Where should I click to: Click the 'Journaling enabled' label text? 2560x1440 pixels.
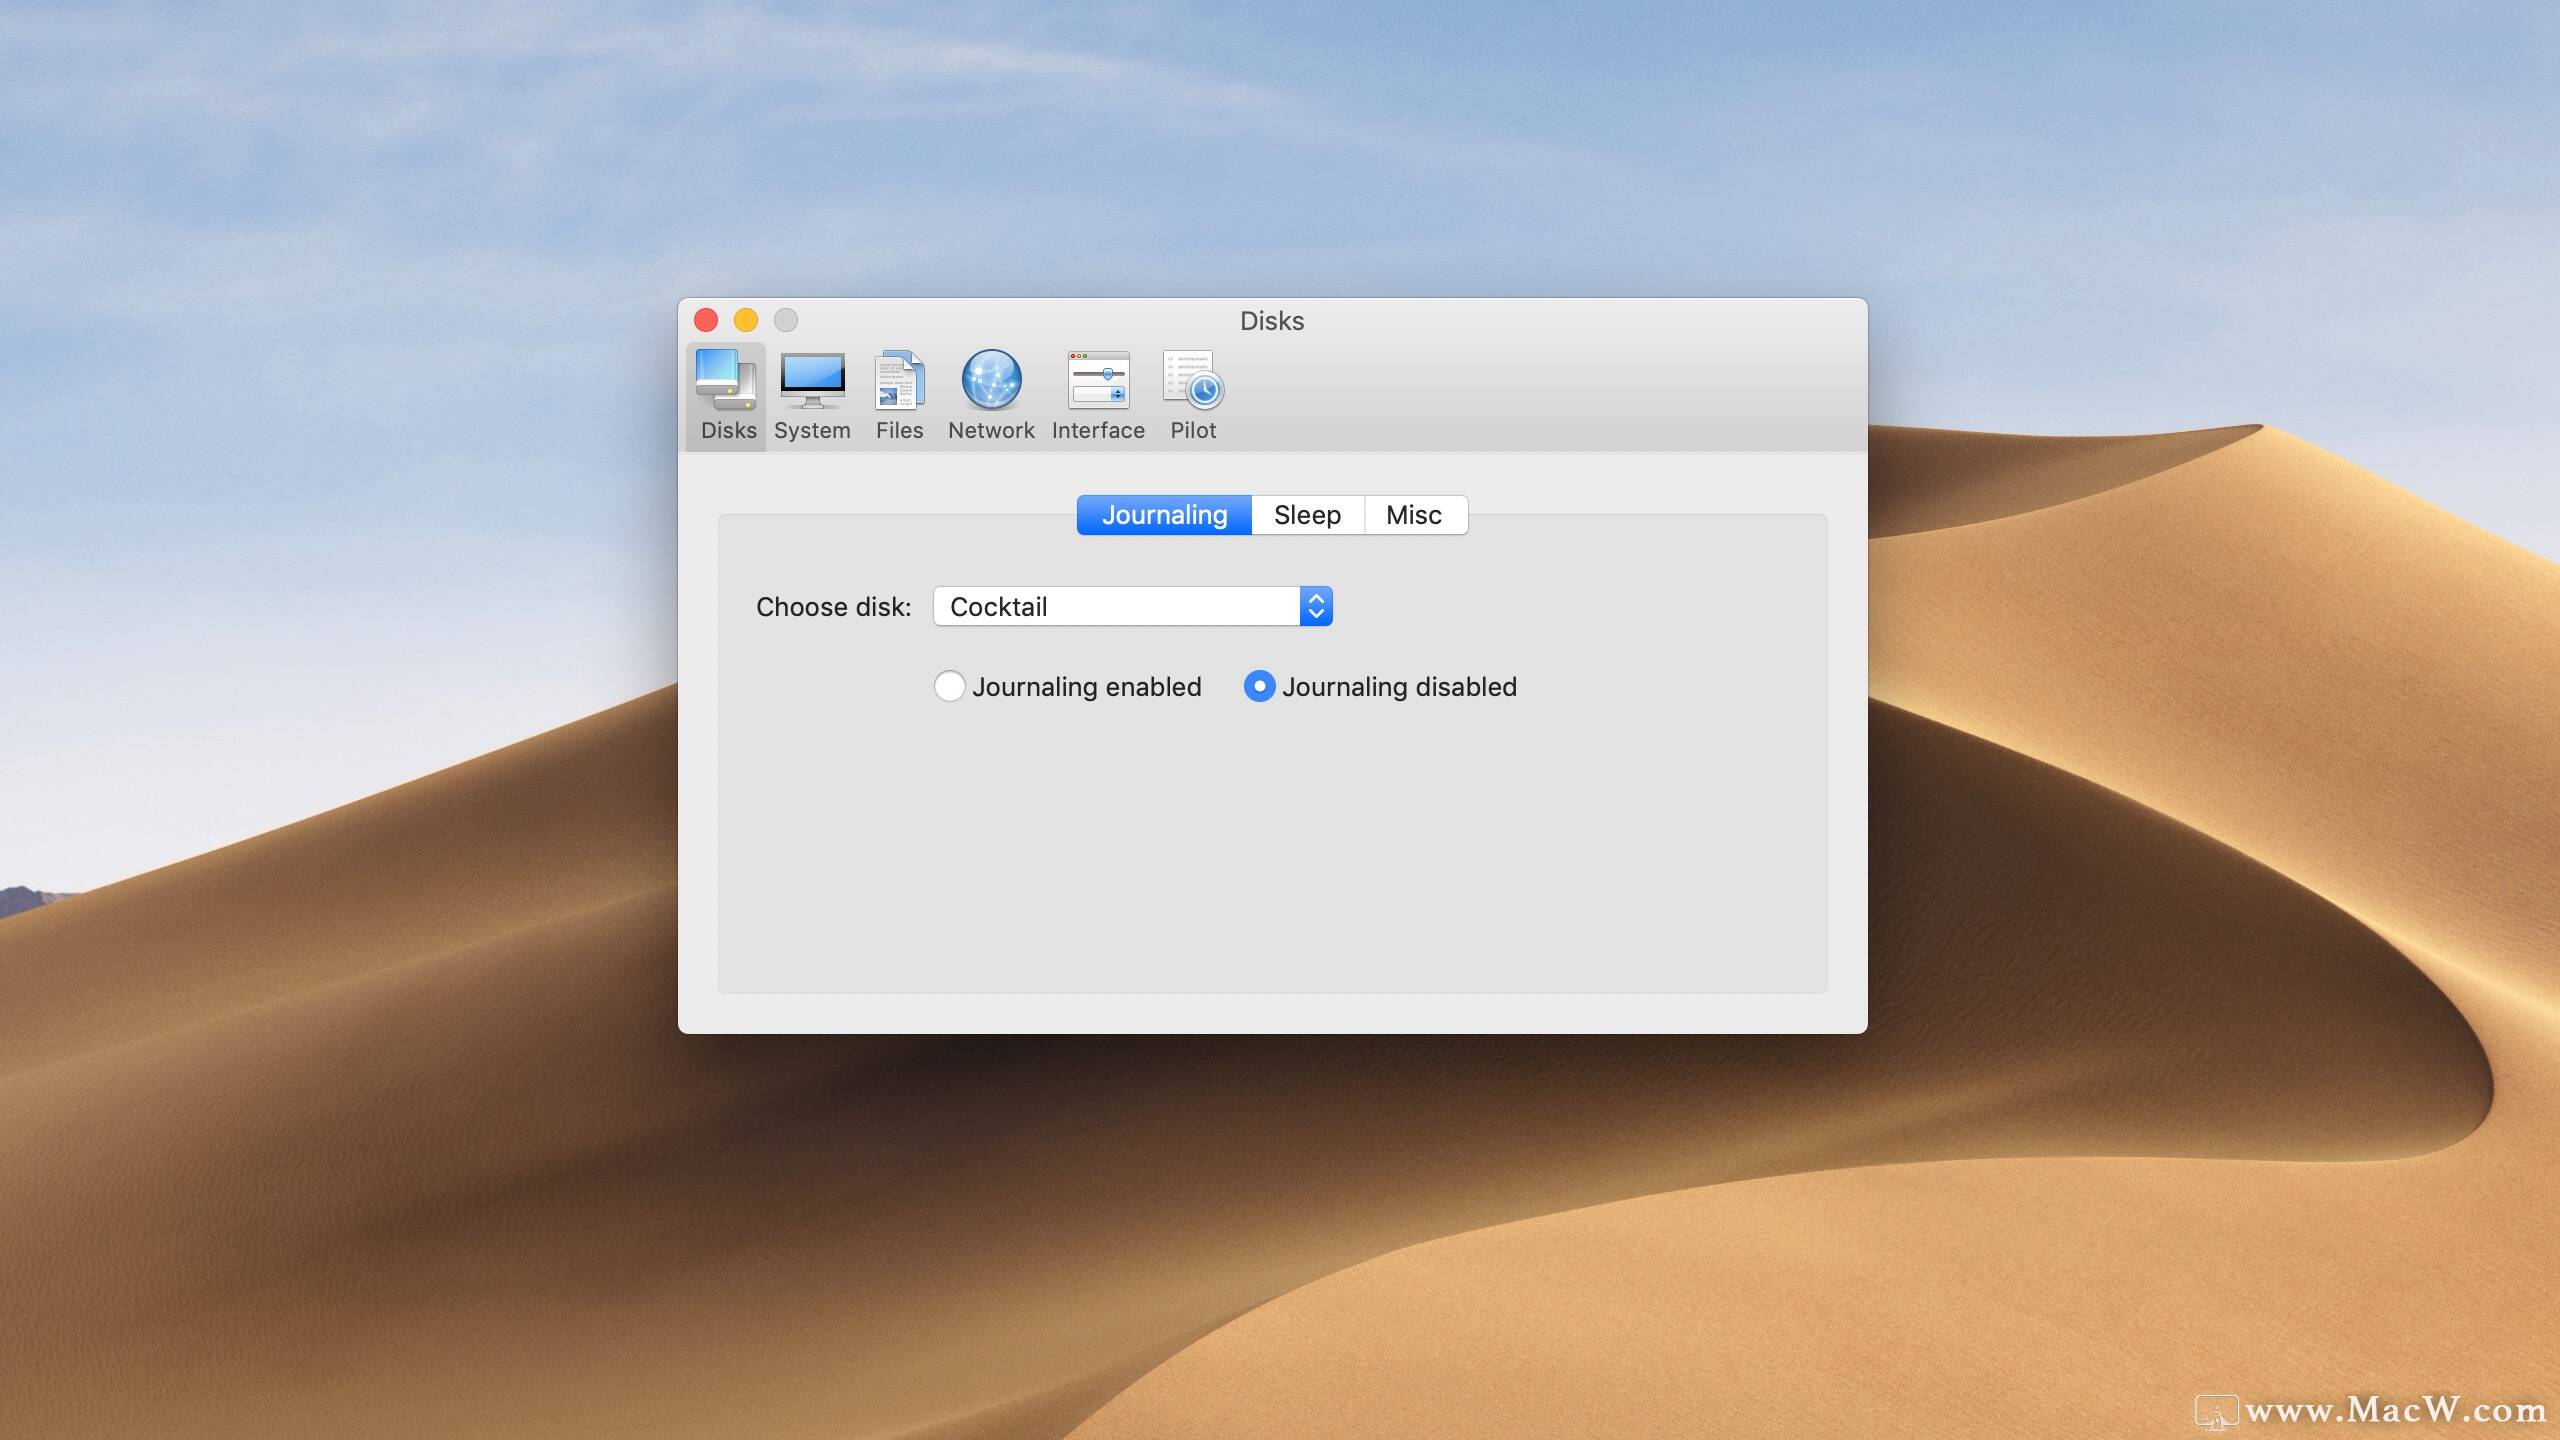pyautogui.click(x=1086, y=687)
